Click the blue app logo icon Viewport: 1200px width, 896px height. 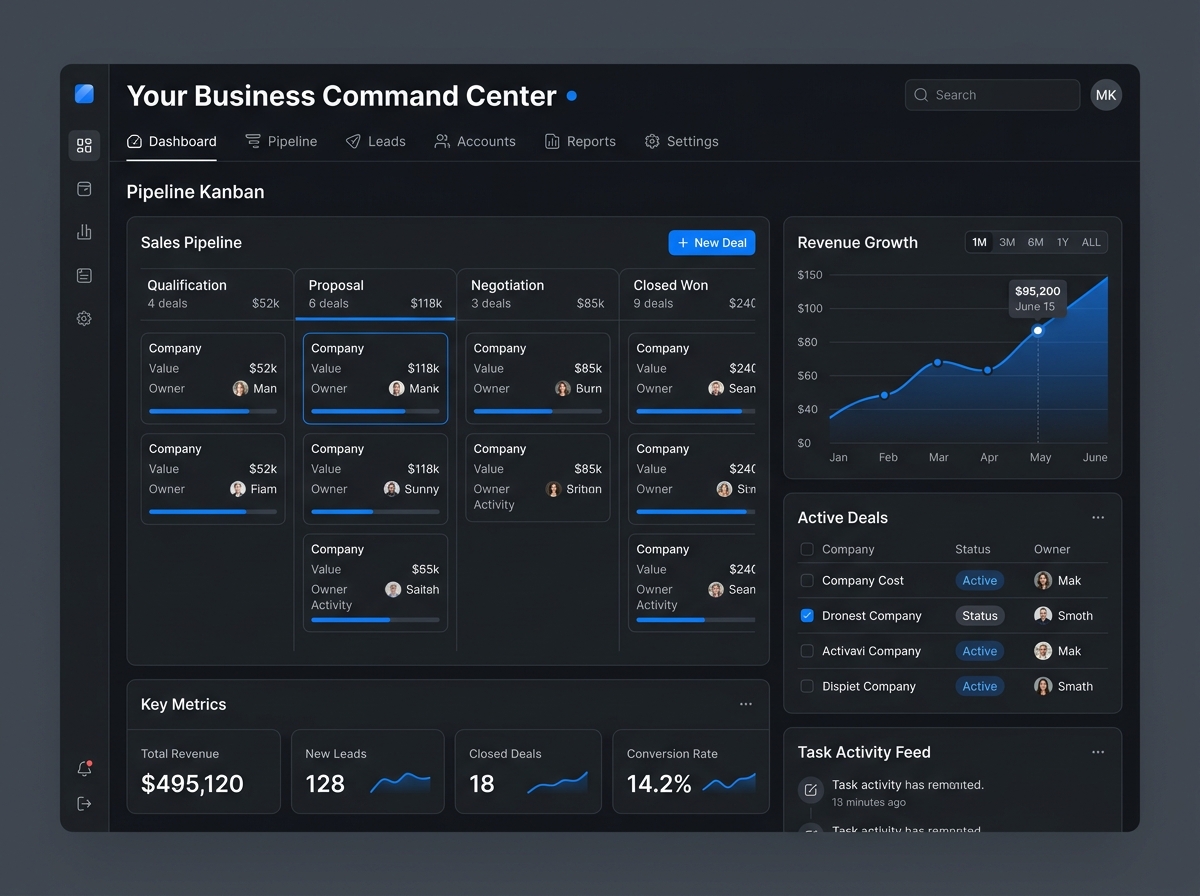[84, 94]
